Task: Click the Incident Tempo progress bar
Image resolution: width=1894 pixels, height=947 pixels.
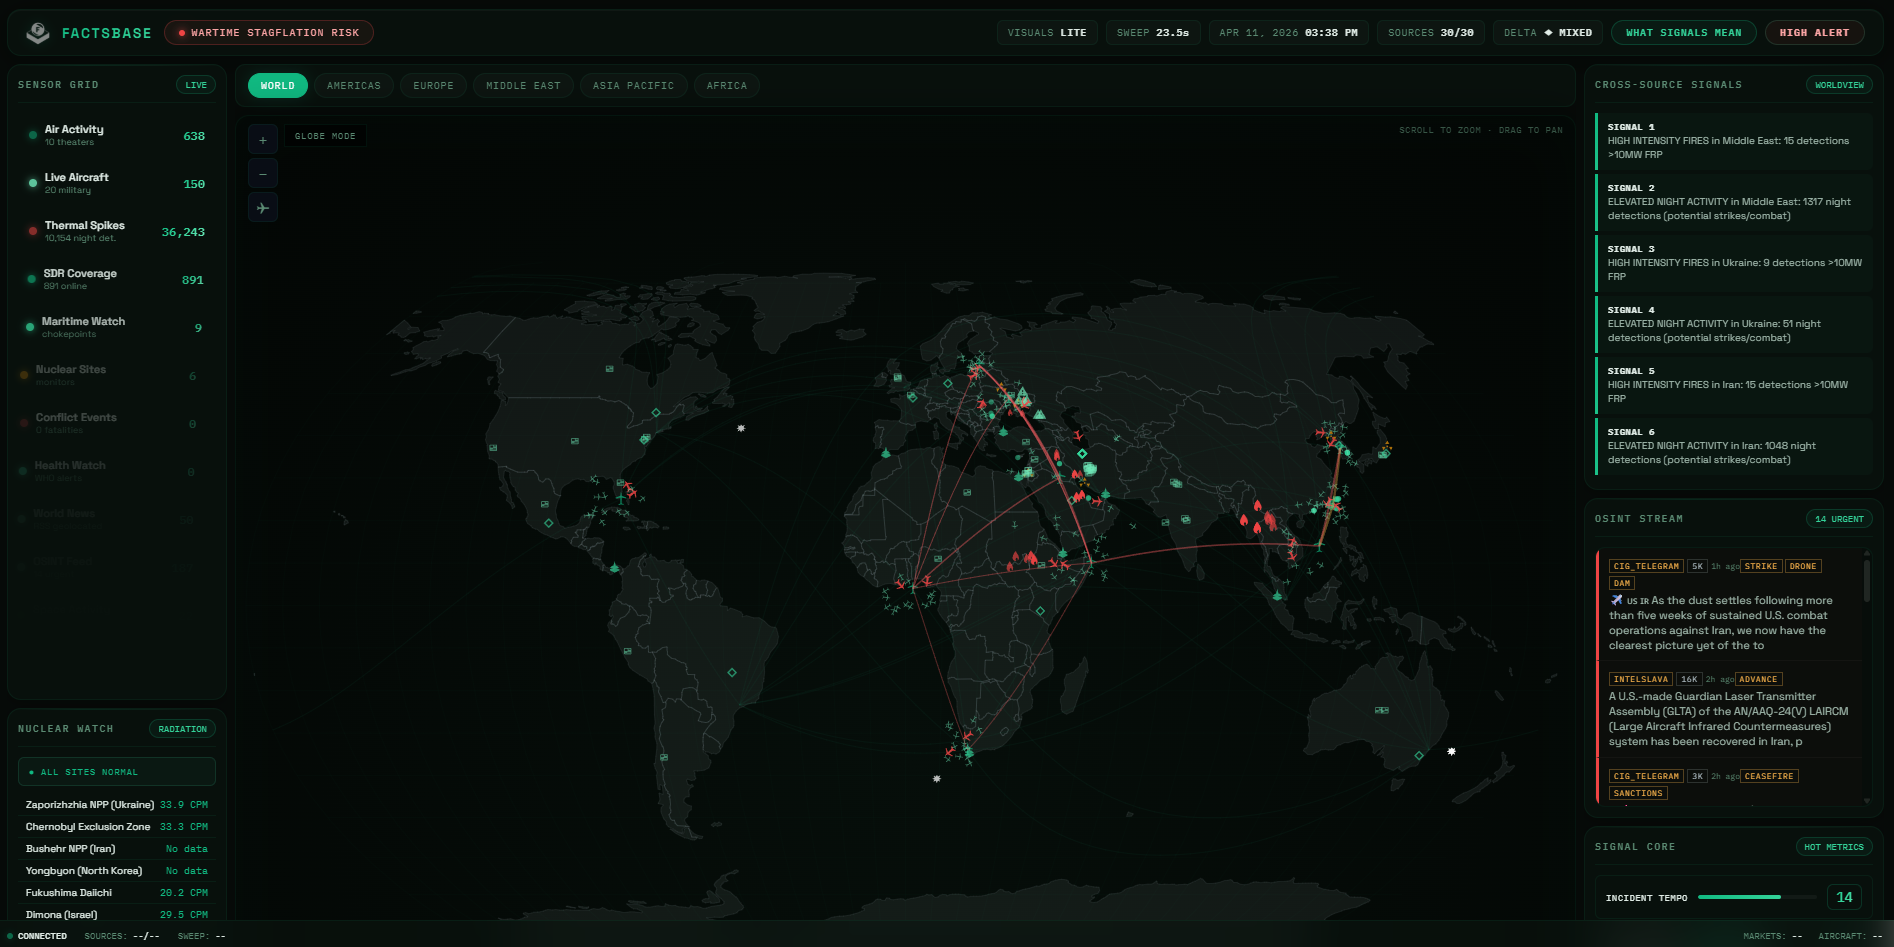Action: 1756,898
